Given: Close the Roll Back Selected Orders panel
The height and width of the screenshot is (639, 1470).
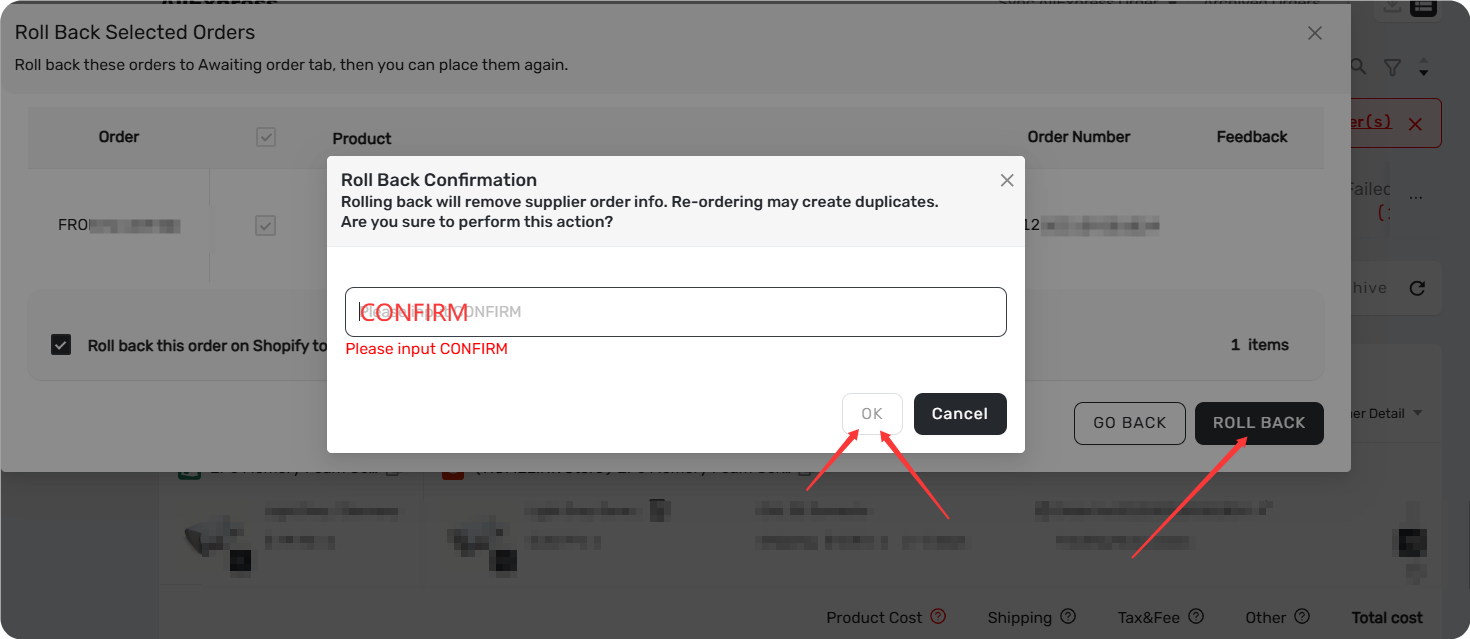Looking at the screenshot, I should 1315,33.
